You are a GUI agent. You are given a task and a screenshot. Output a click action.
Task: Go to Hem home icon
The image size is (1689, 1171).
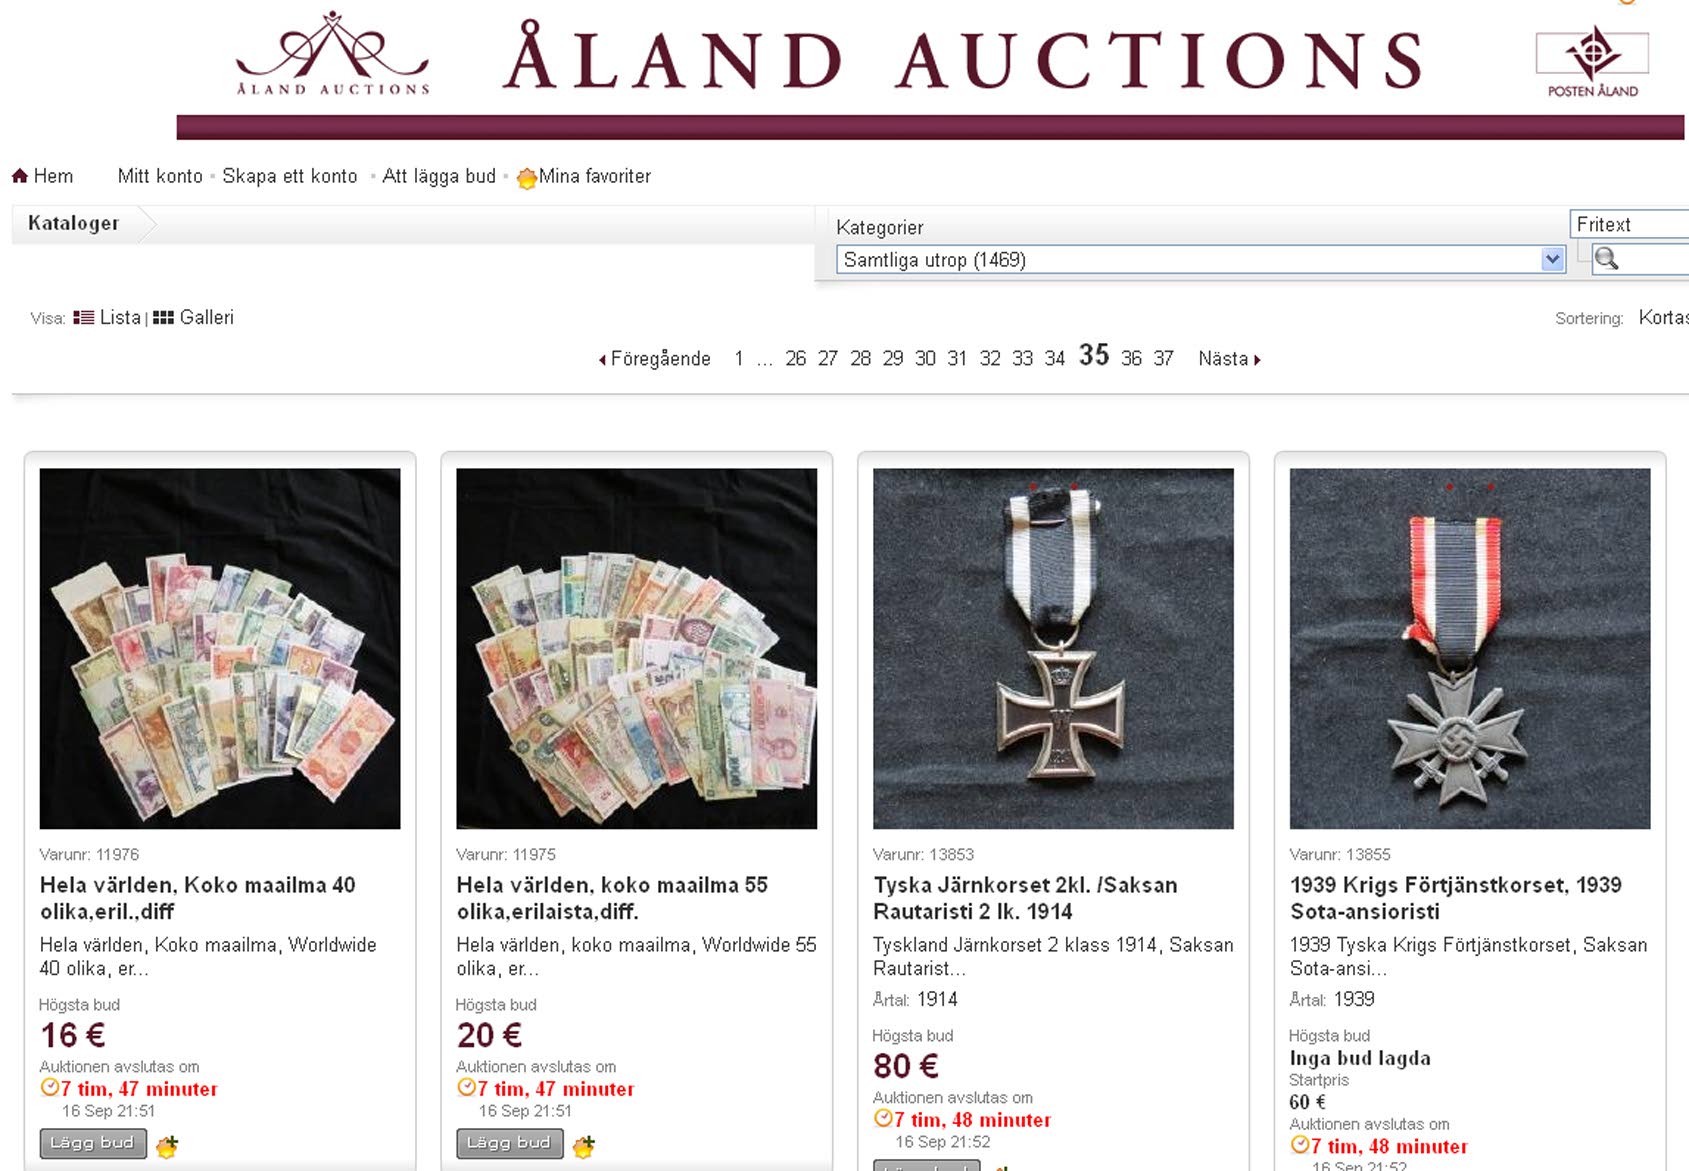point(19,176)
